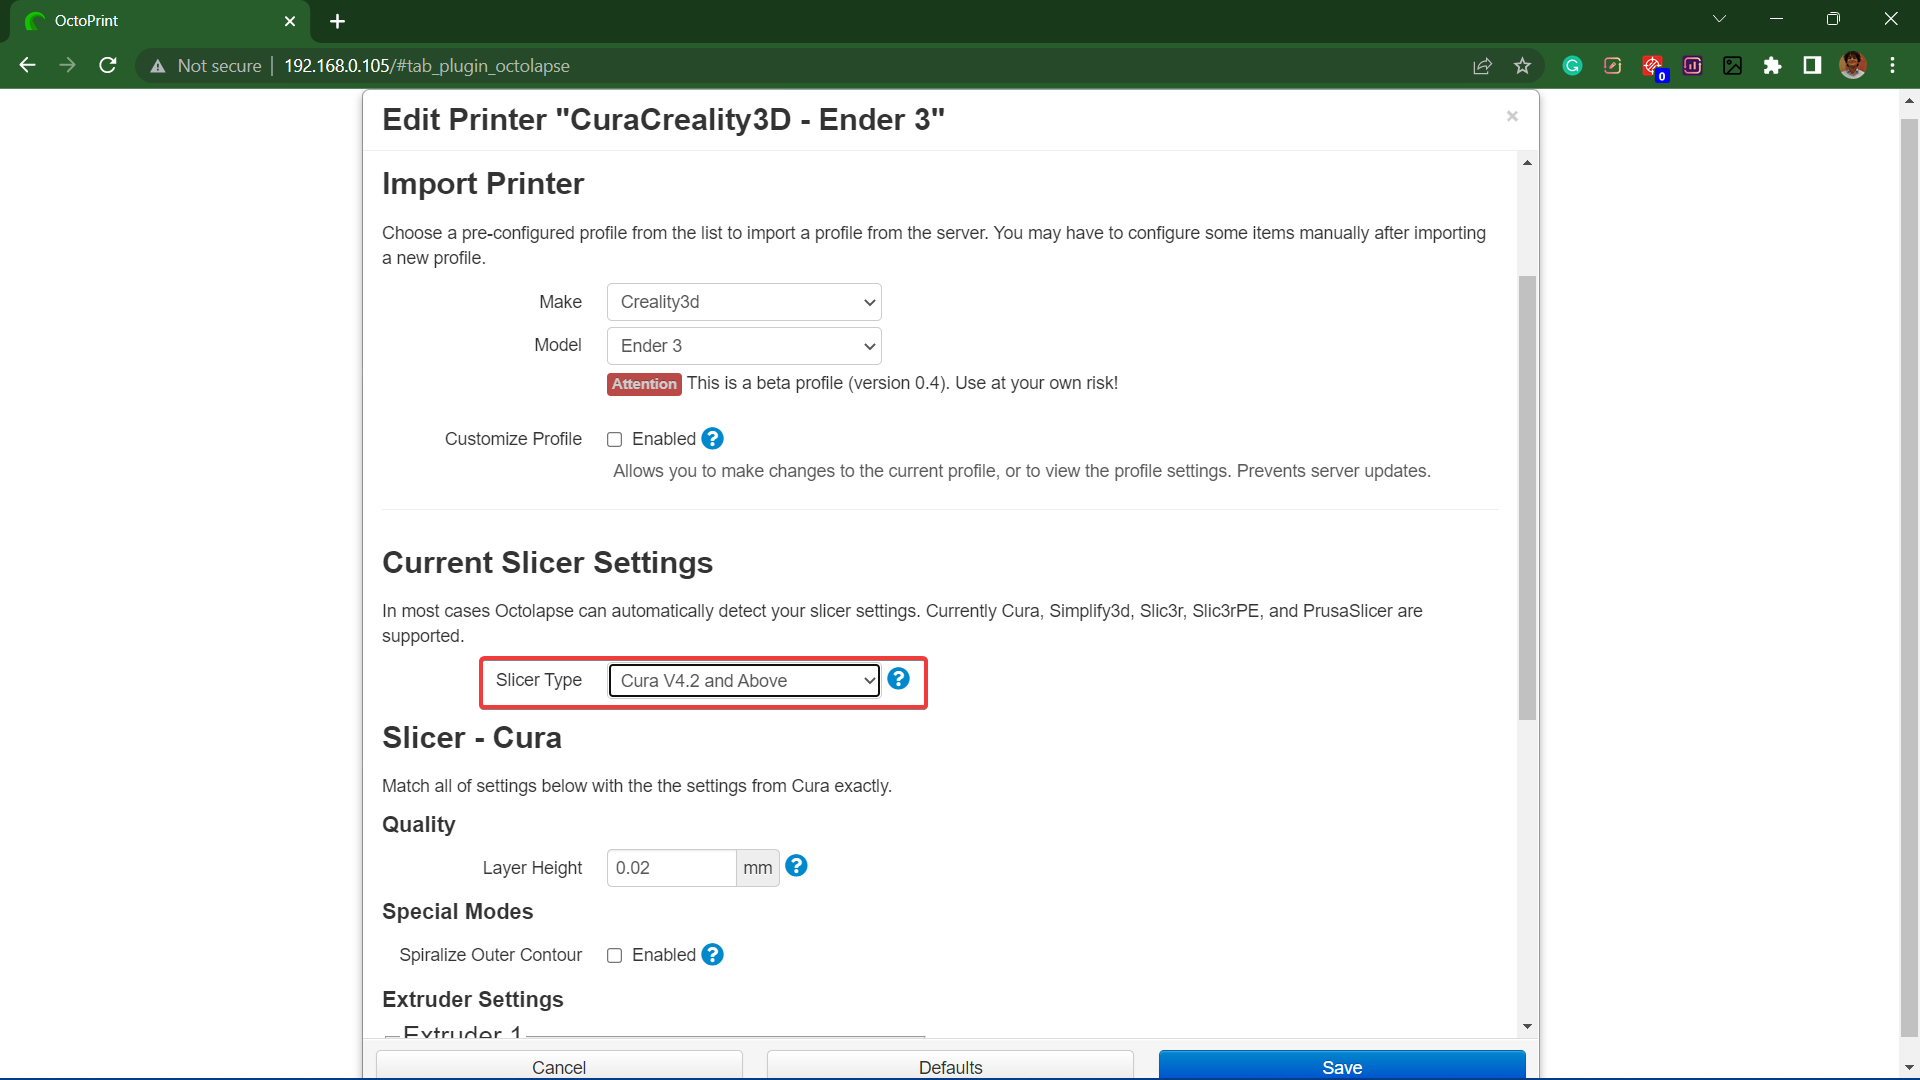Screen dimensions: 1920x1080
Task: Click the Current Slicer Settings heading
Action: pyautogui.click(x=547, y=563)
